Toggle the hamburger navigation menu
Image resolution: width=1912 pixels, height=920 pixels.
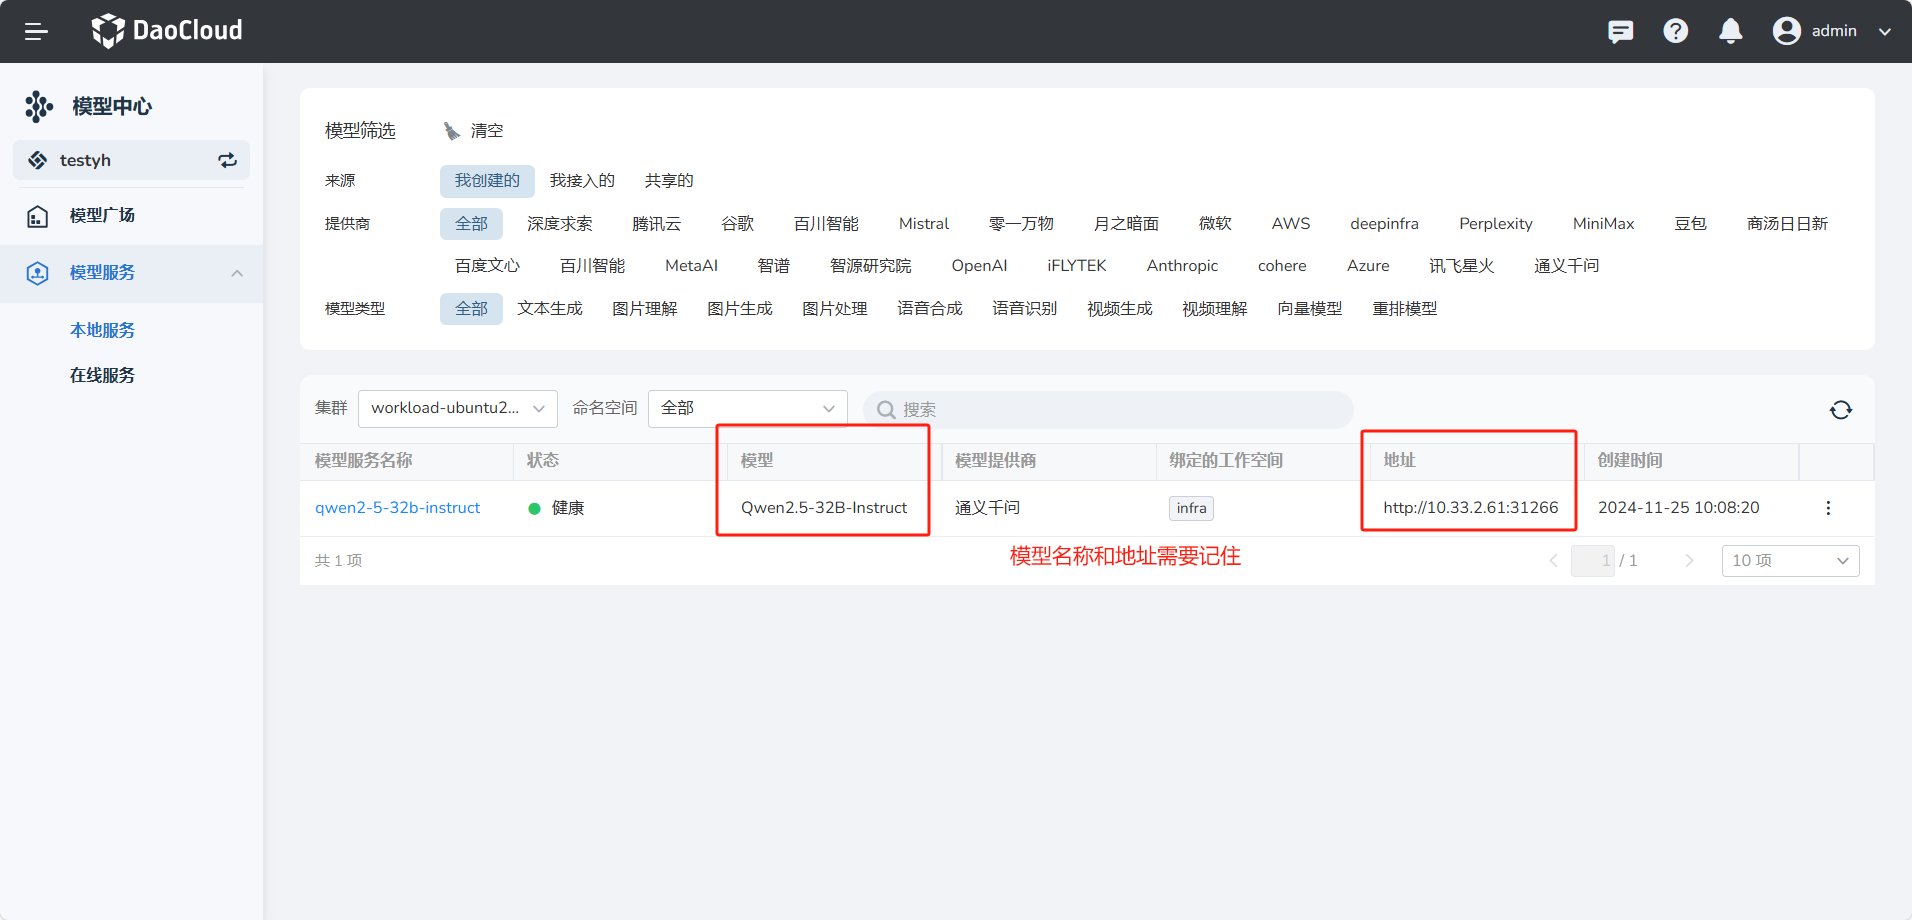[36, 31]
